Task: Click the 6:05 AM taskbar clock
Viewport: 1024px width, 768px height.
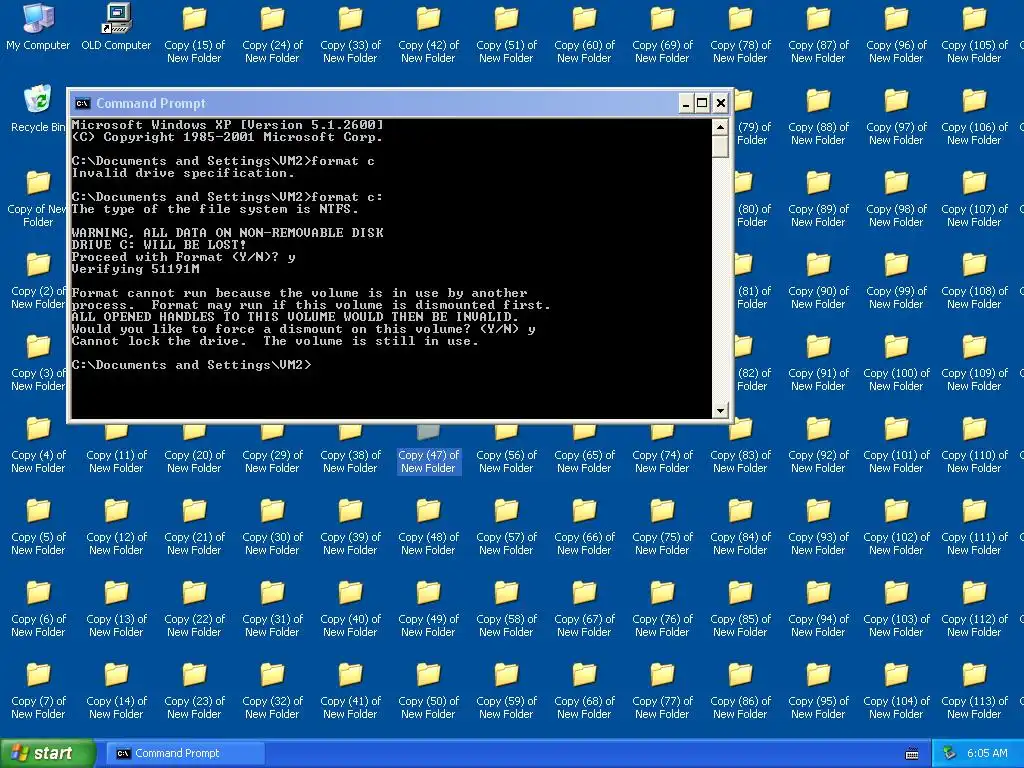Action: pos(987,753)
